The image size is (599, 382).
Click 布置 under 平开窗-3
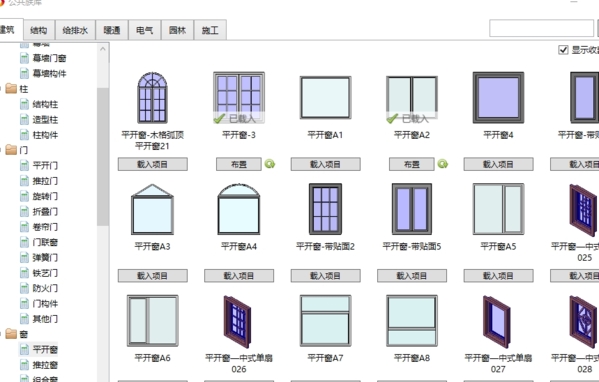click(239, 164)
